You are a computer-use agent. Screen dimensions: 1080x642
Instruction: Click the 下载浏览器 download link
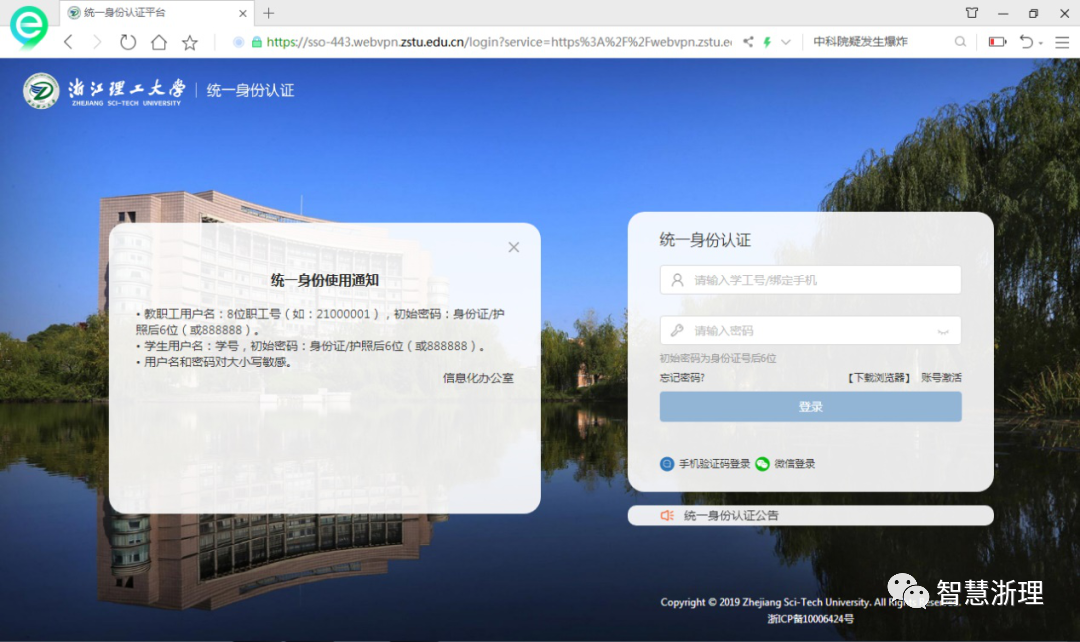click(879, 378)
